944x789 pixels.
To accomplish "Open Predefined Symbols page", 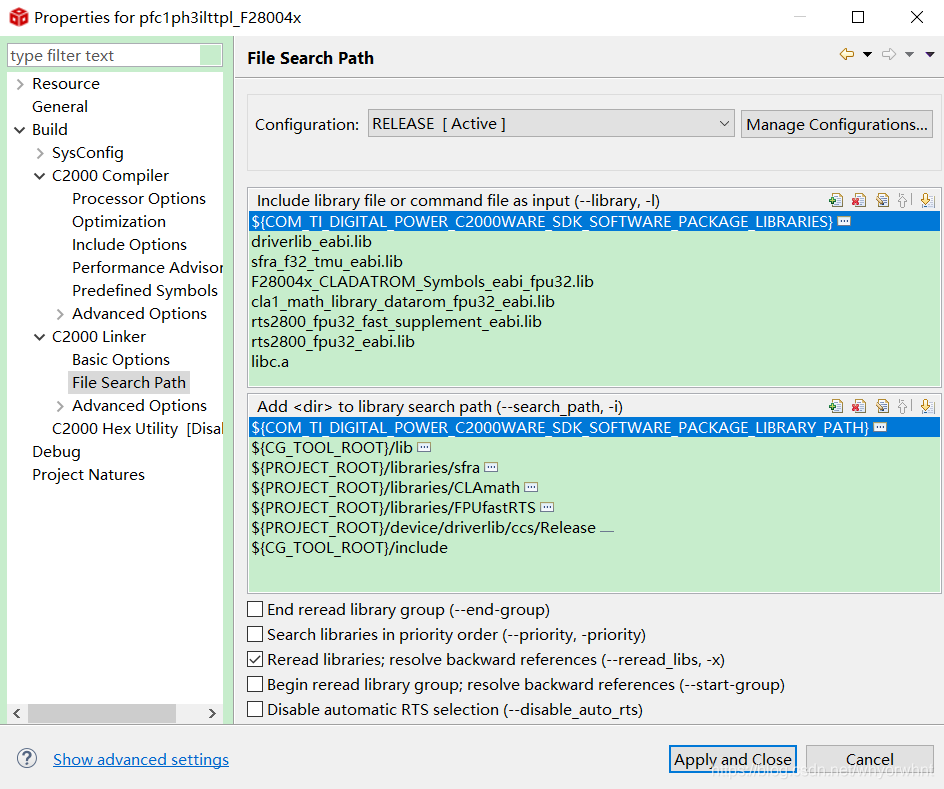I will pos(144,290).
